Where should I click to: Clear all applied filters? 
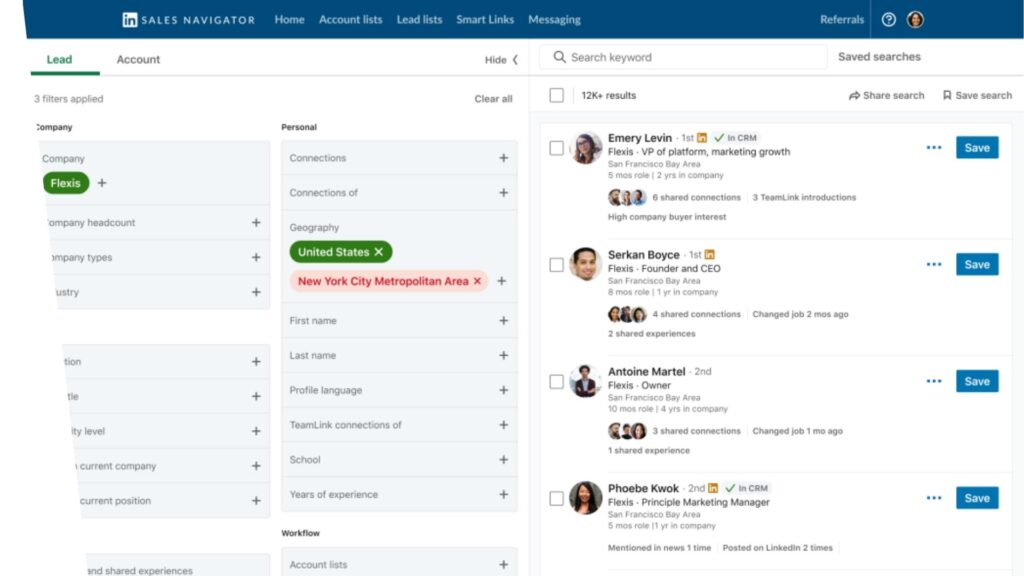pyautogui.click(x=493, y=99)
